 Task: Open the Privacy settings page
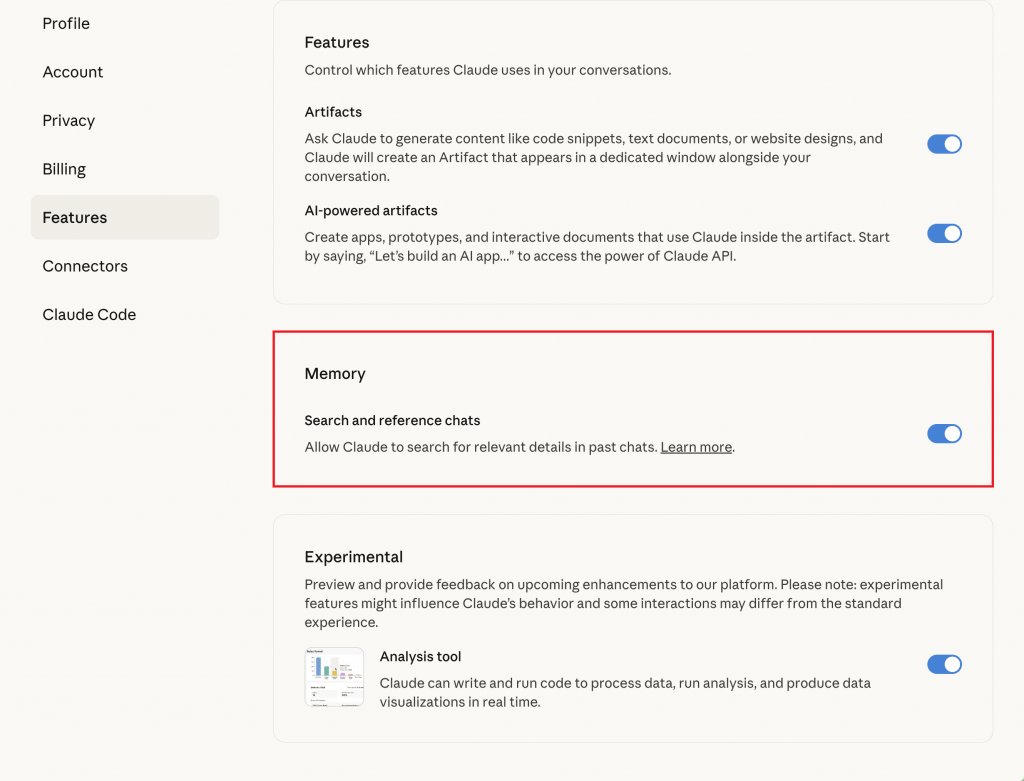click(69, 120)
